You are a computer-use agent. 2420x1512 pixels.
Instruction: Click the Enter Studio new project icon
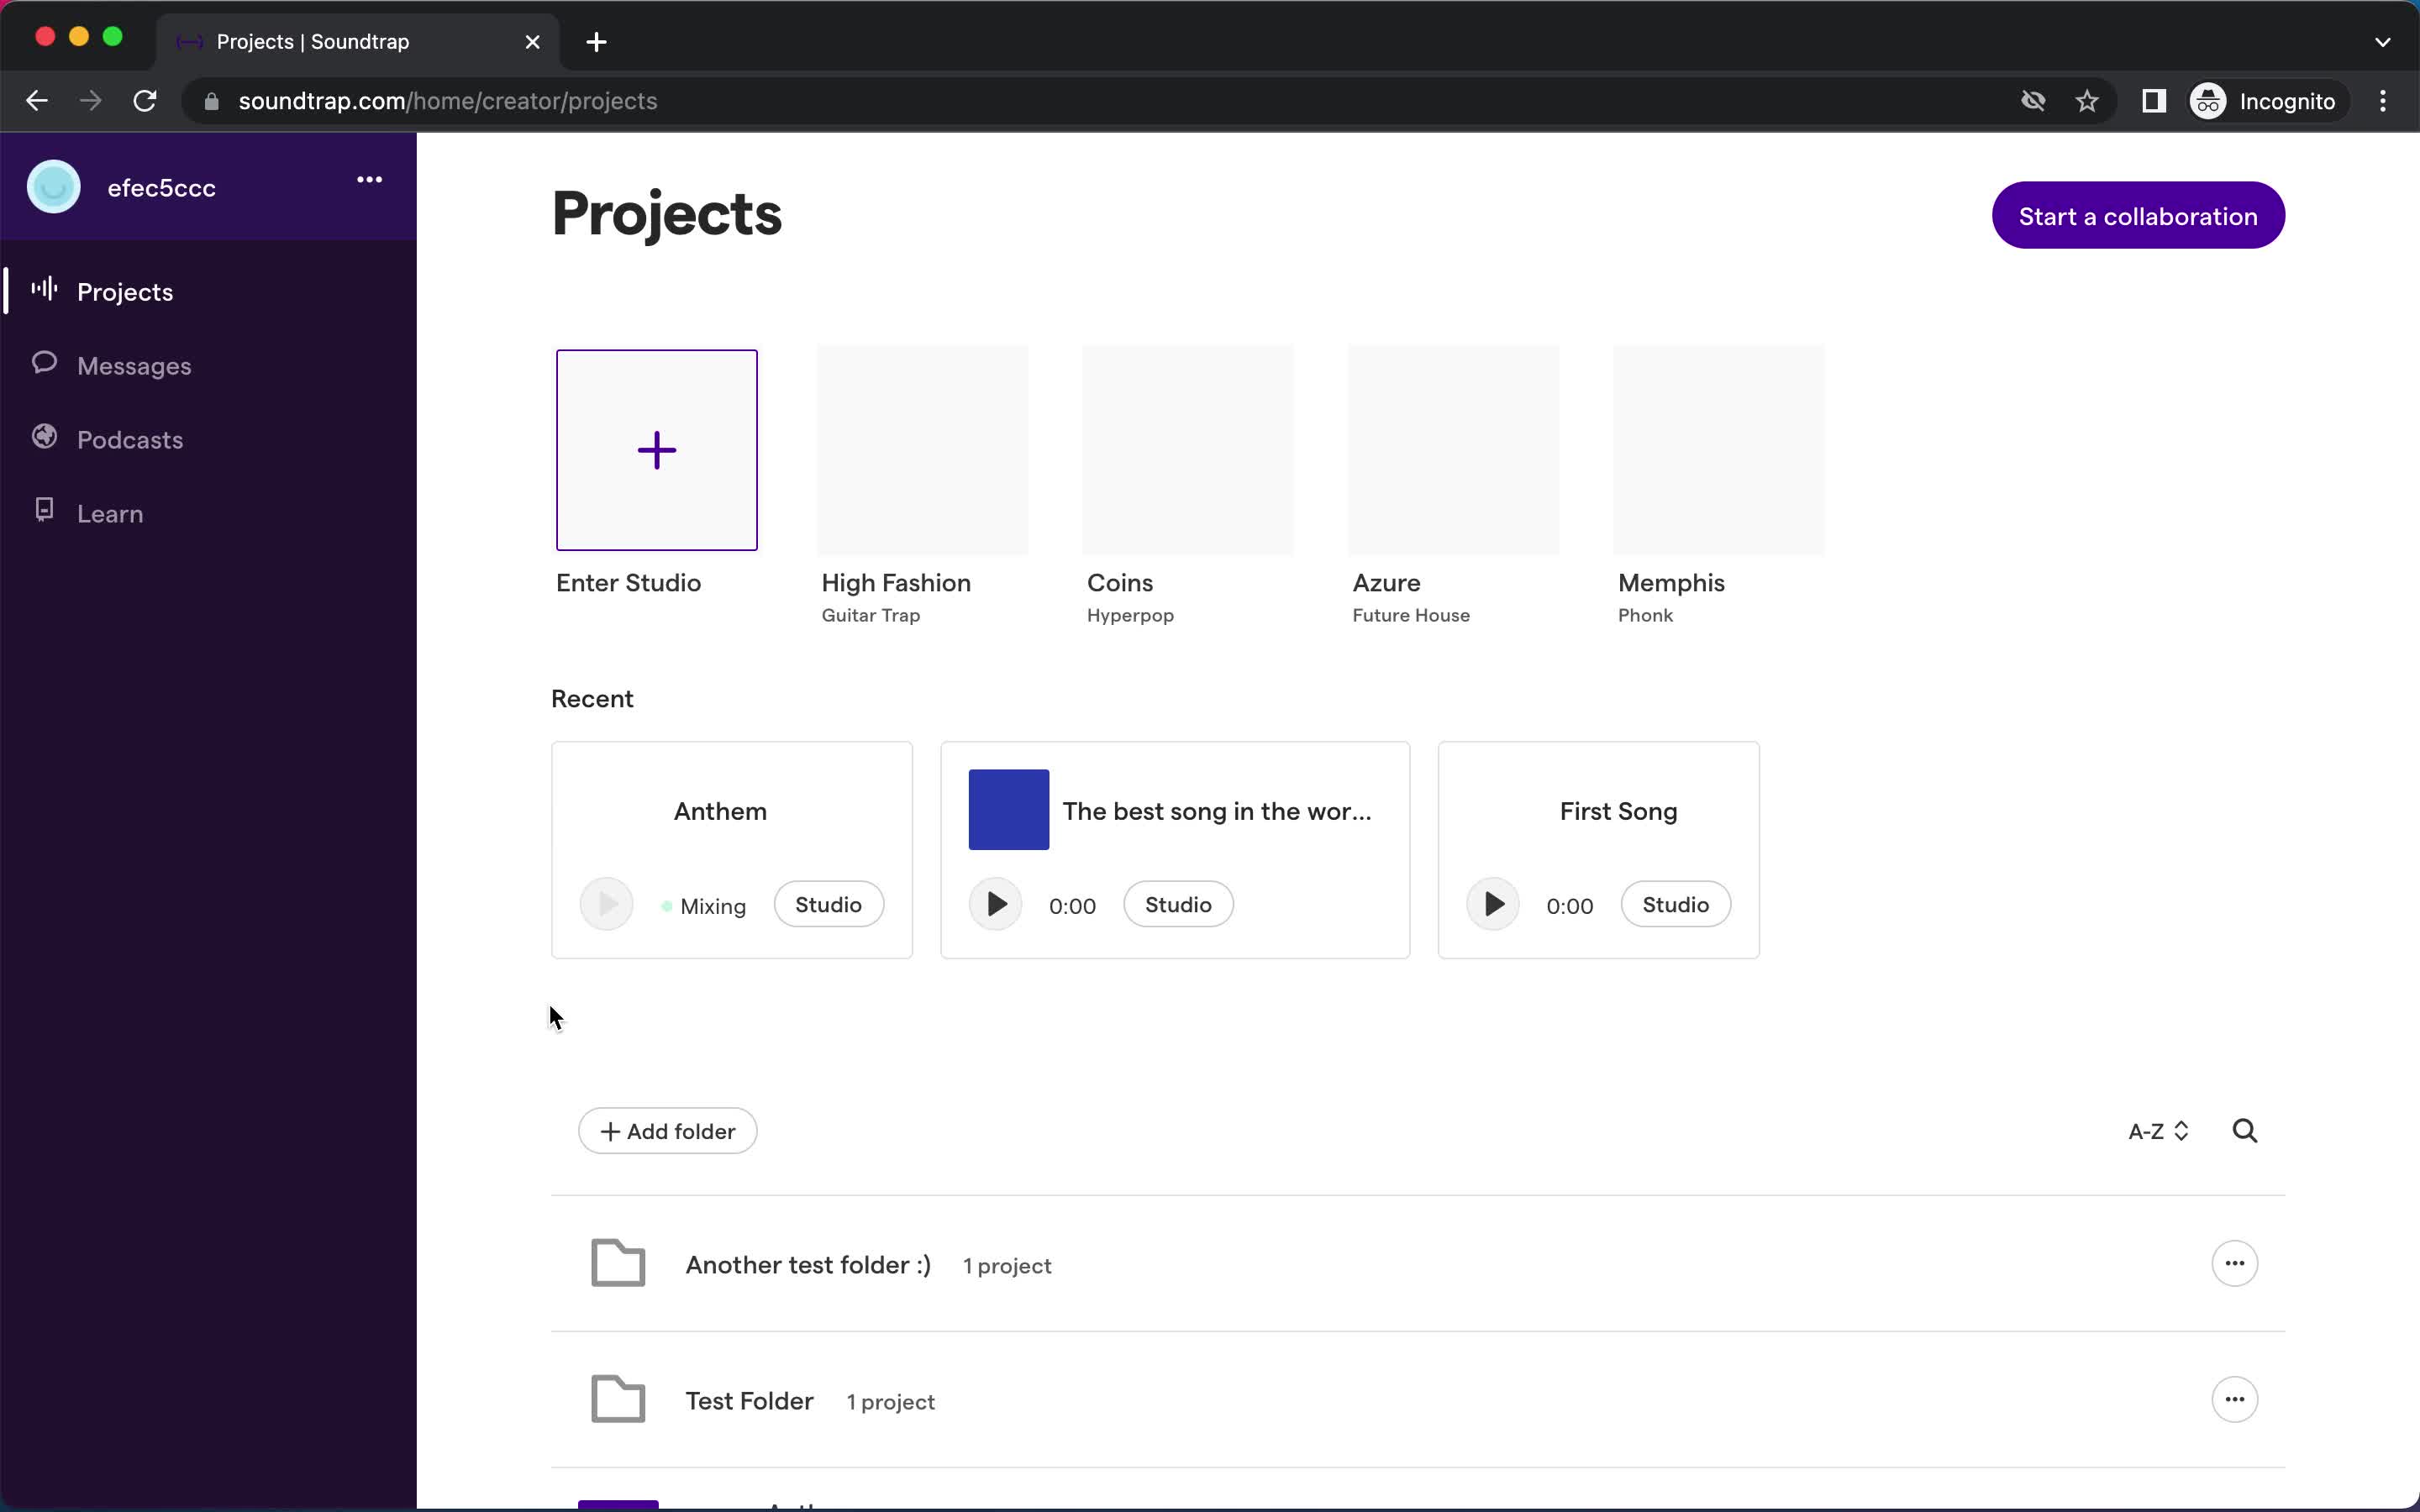tap(657, 449)
